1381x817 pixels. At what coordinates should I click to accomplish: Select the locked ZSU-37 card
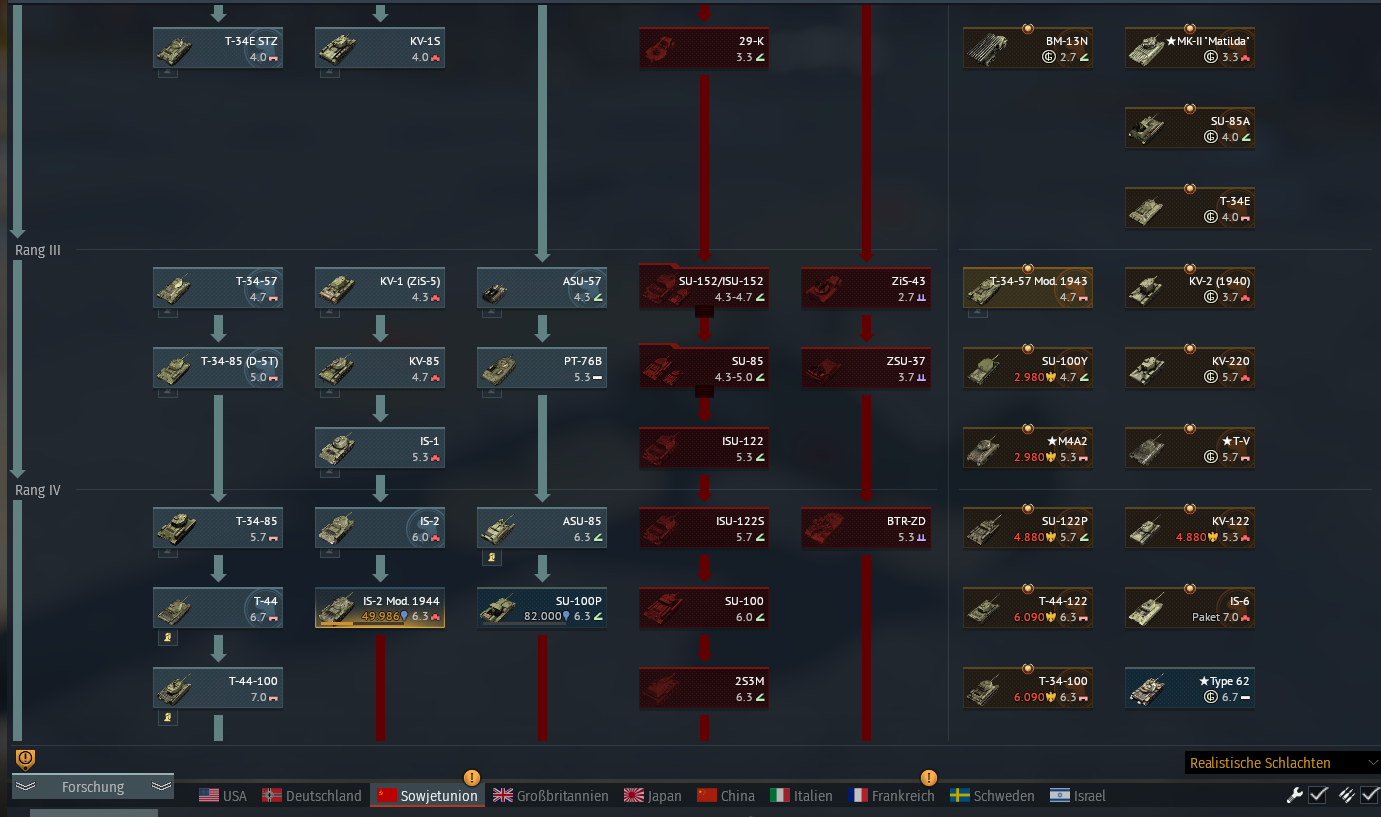coord(866,368)
